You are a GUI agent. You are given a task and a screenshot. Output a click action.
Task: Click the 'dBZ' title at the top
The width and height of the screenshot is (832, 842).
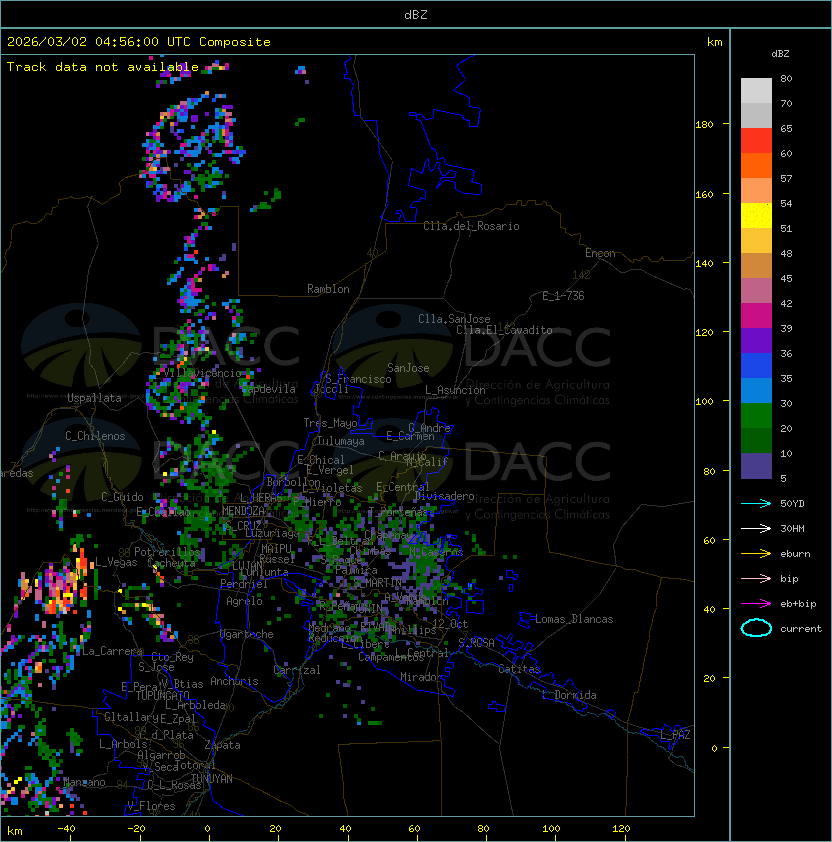coord(416,14)
